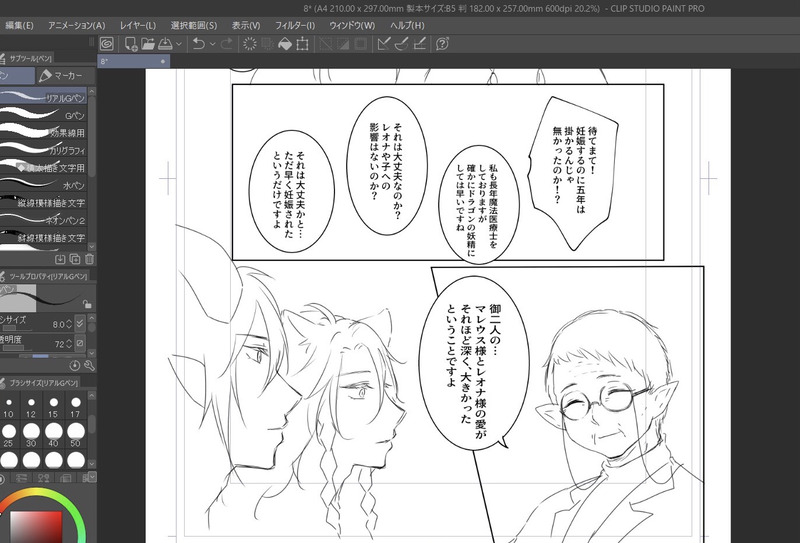Choose the 水ペン brush
Image resolution: width=800 pixels, height=543 pixels.
pyautogui.click(x=43, y=185)
